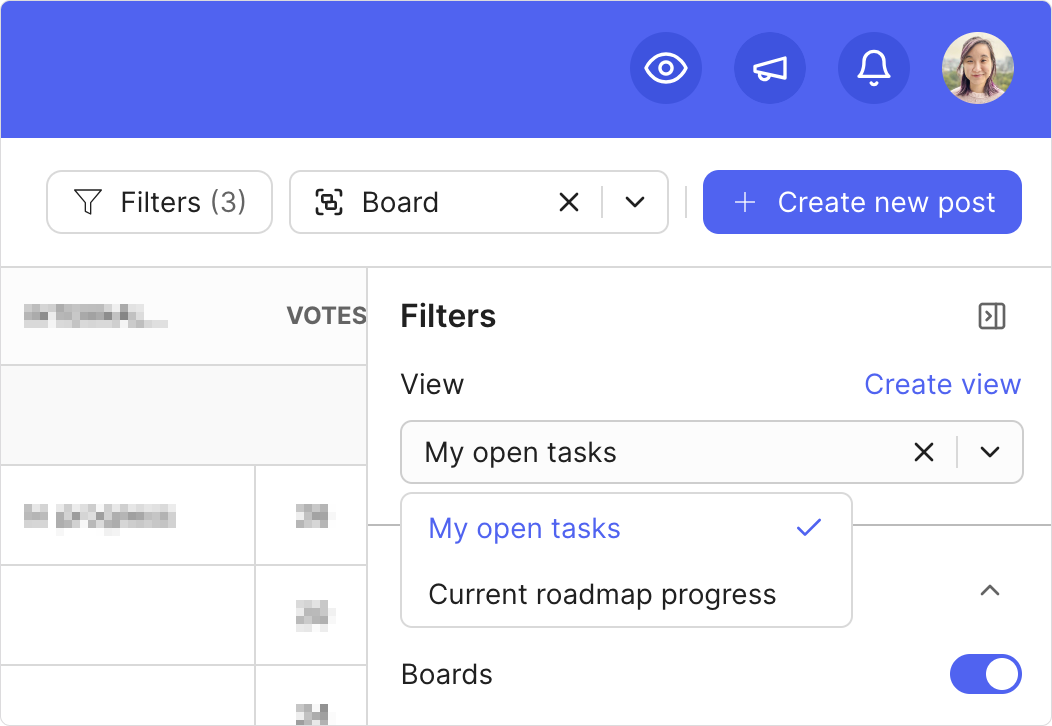Open the View dropdown chevron
1052x726 pixels.
click(990, 452)
